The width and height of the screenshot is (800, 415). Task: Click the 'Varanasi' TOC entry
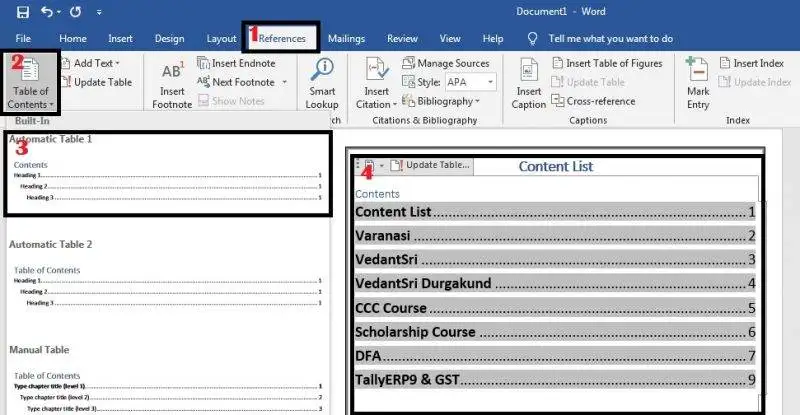555,236
